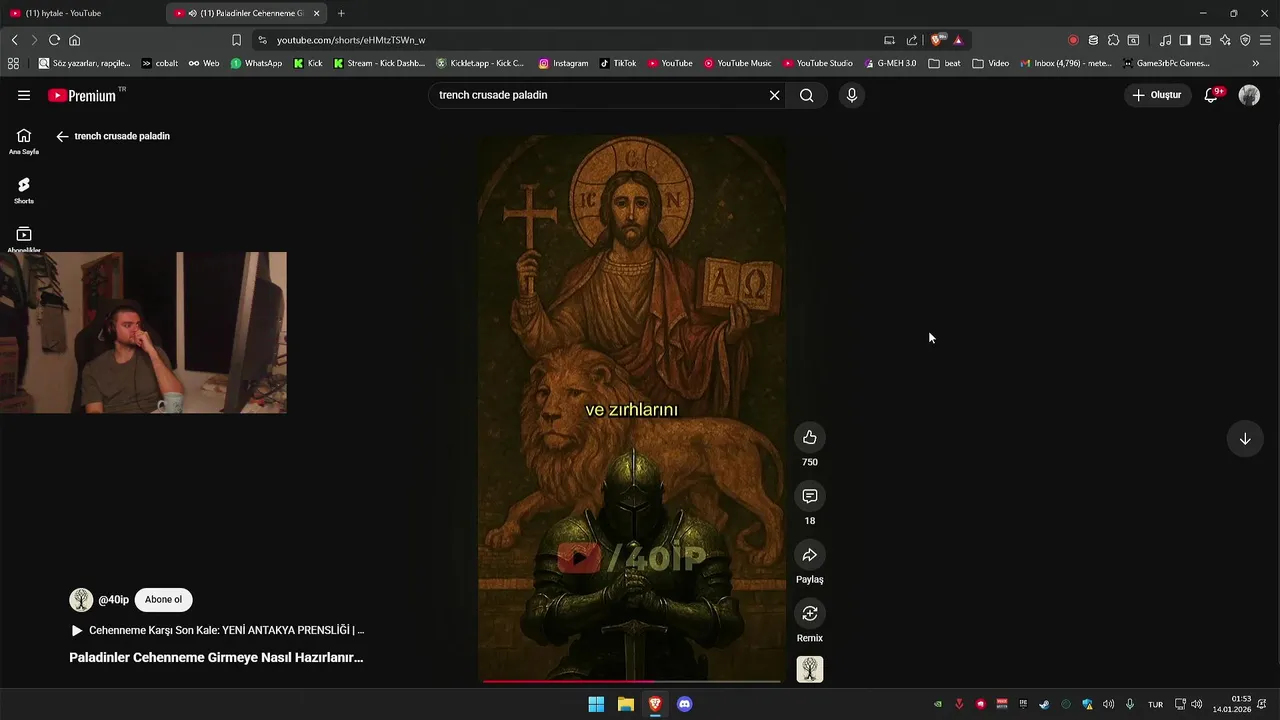Open the Instagram bookmark
This screenshot has height=720, width=1280.
point(563,63)
